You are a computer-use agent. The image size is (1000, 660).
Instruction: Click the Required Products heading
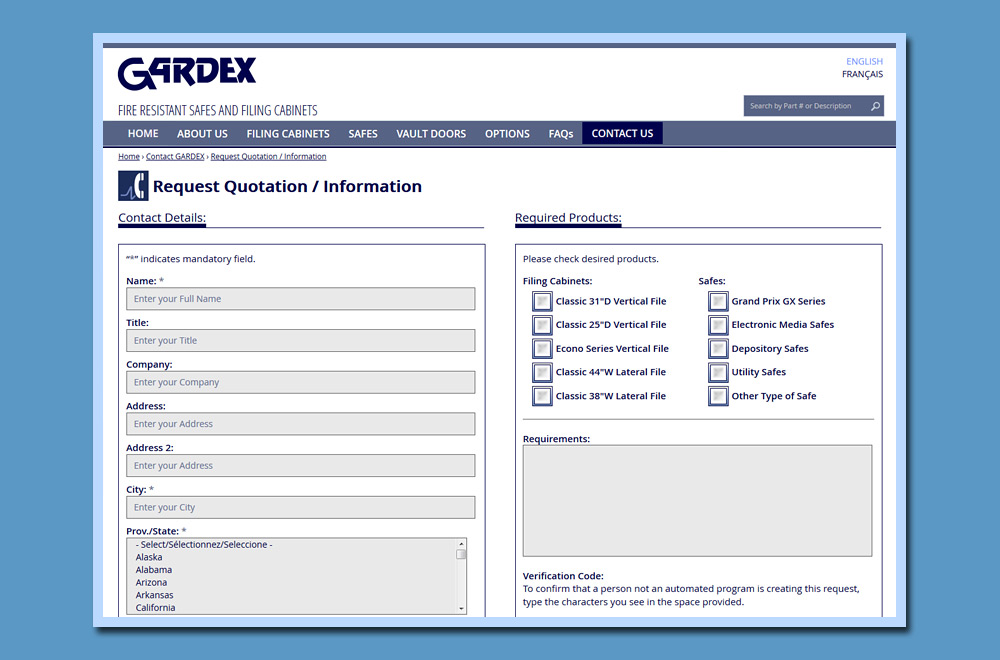click(568, 217)
